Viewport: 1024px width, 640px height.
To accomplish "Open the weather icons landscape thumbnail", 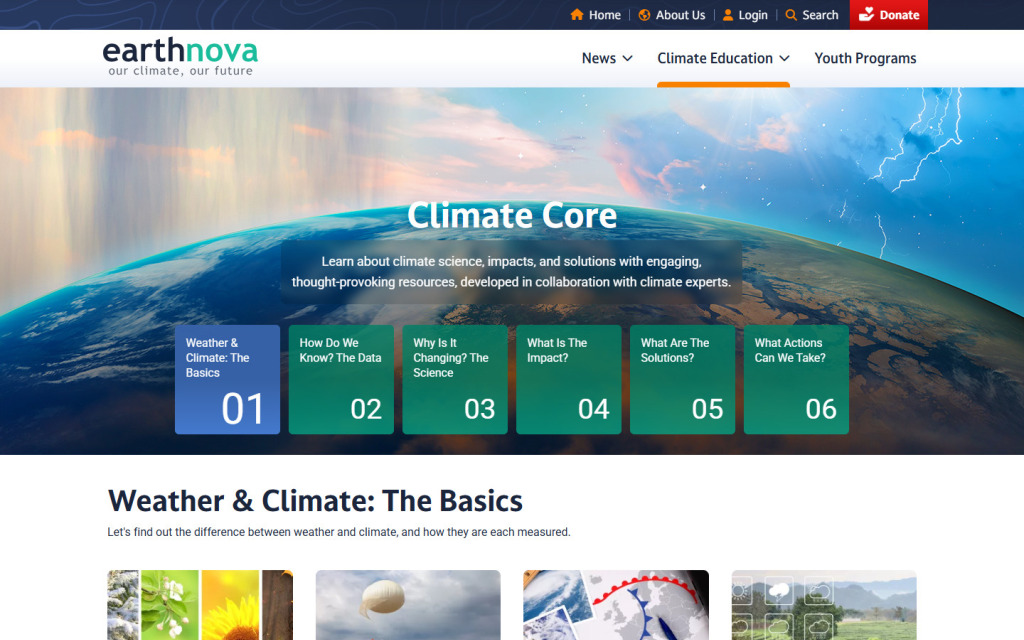I will point(824,605).
